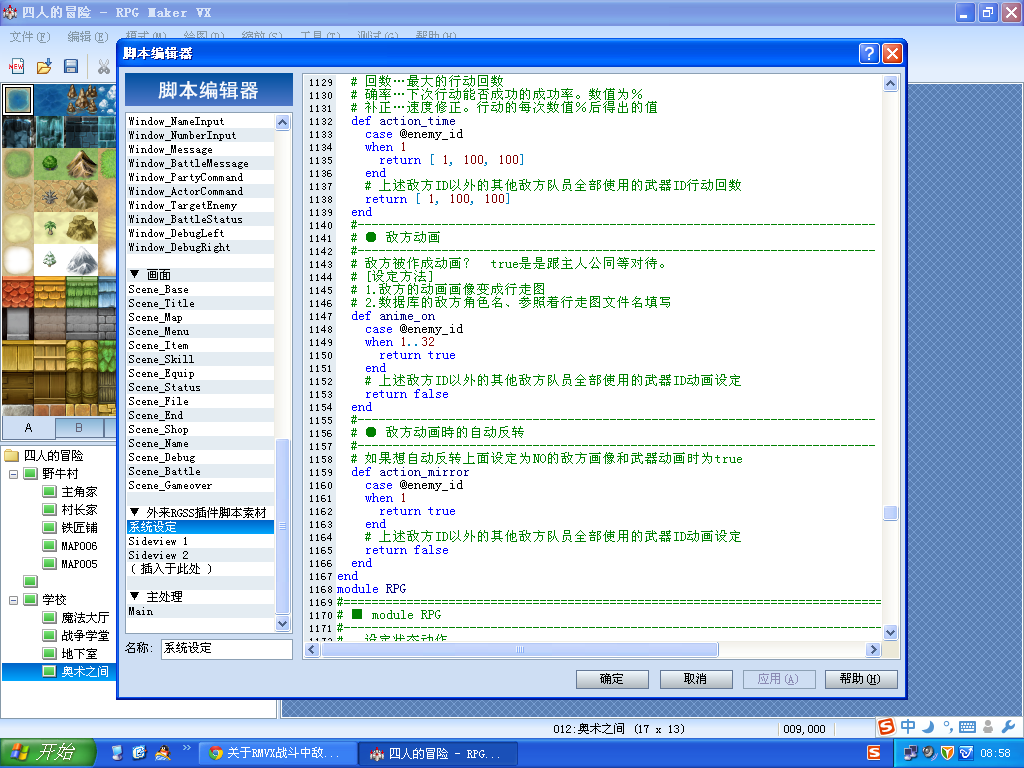The width and height of the screenshot is (1024, 768).
Task: Save the project using the floppy disk icon
Action: pyautogui.click(x=71, y=66)
